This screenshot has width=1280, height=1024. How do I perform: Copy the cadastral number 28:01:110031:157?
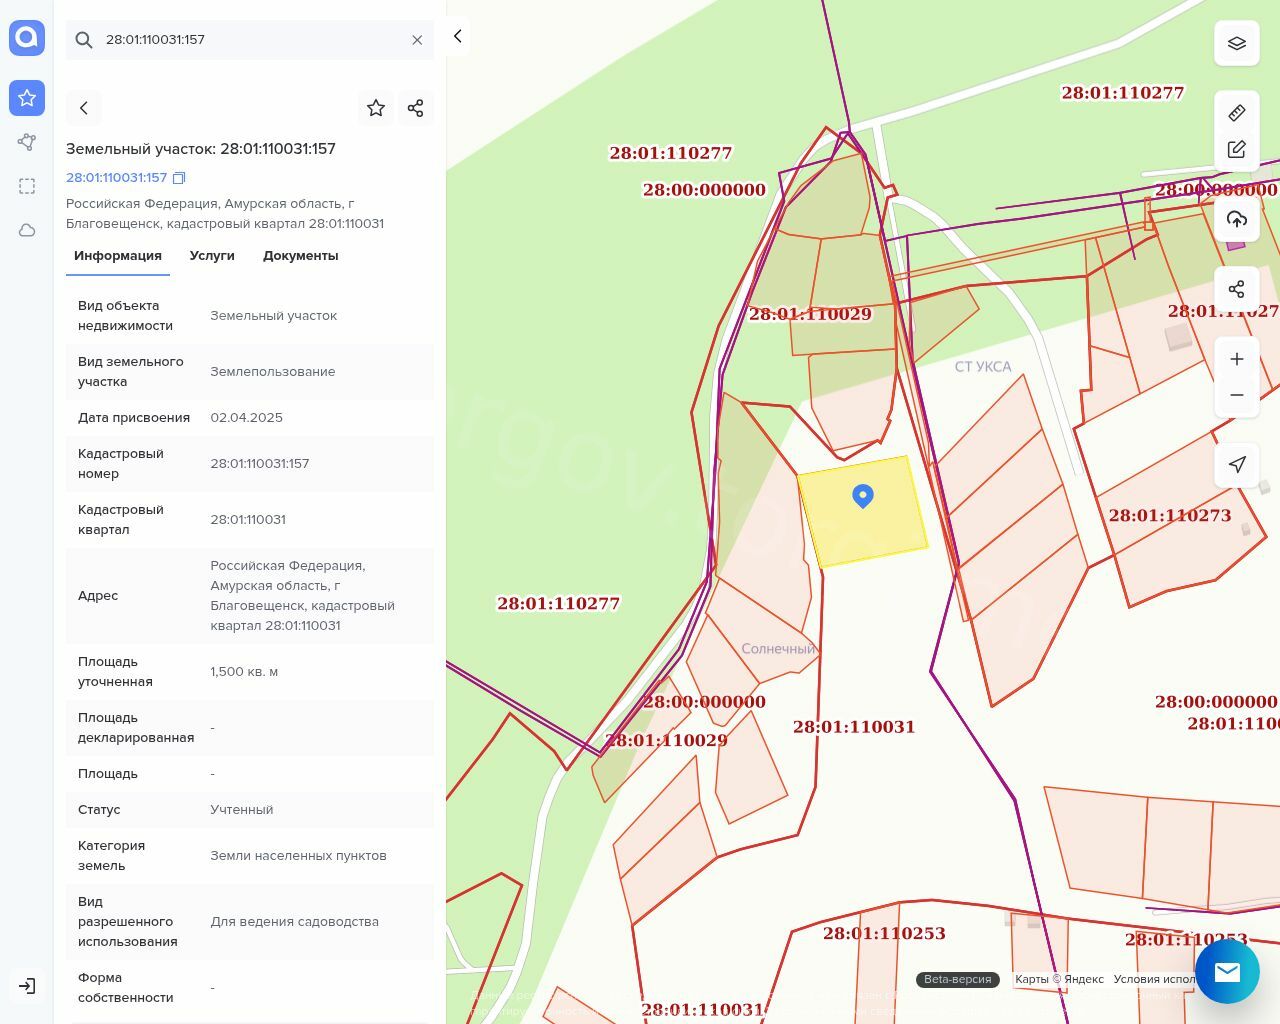pyautogui.click(x=179, y=178)
